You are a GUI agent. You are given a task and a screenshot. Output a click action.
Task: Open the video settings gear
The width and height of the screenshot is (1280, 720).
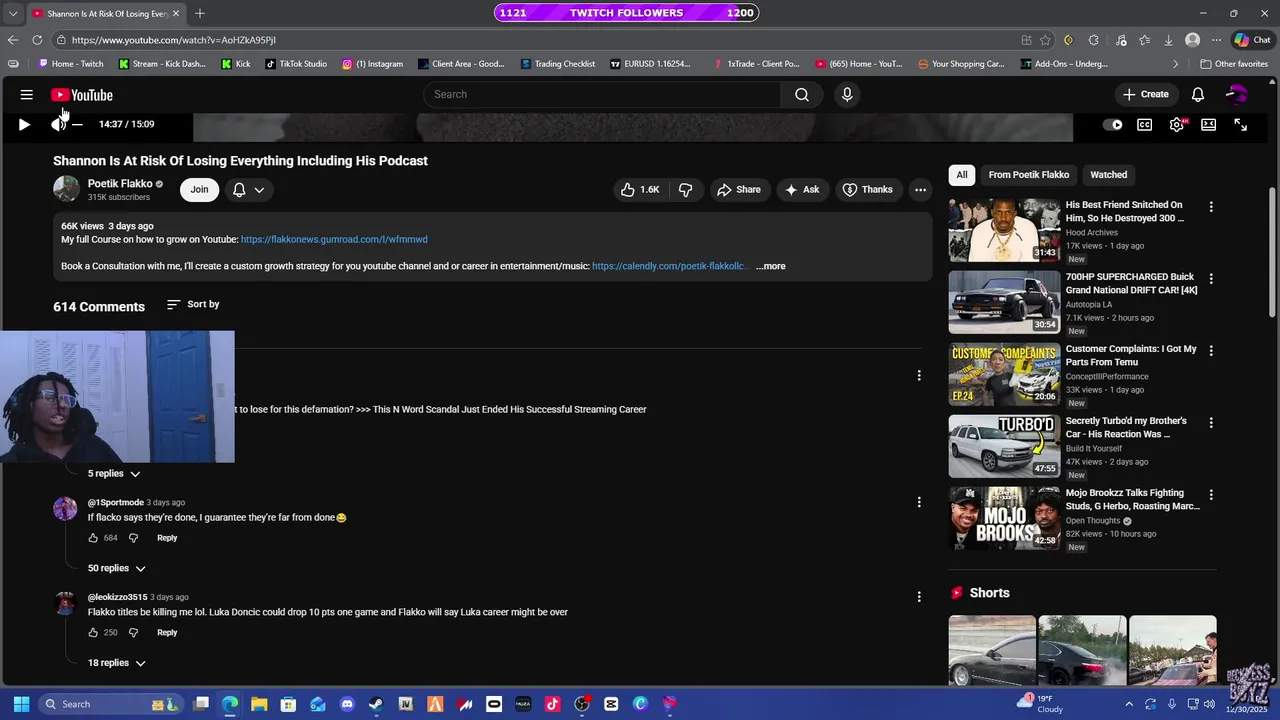coord(1177,125)
